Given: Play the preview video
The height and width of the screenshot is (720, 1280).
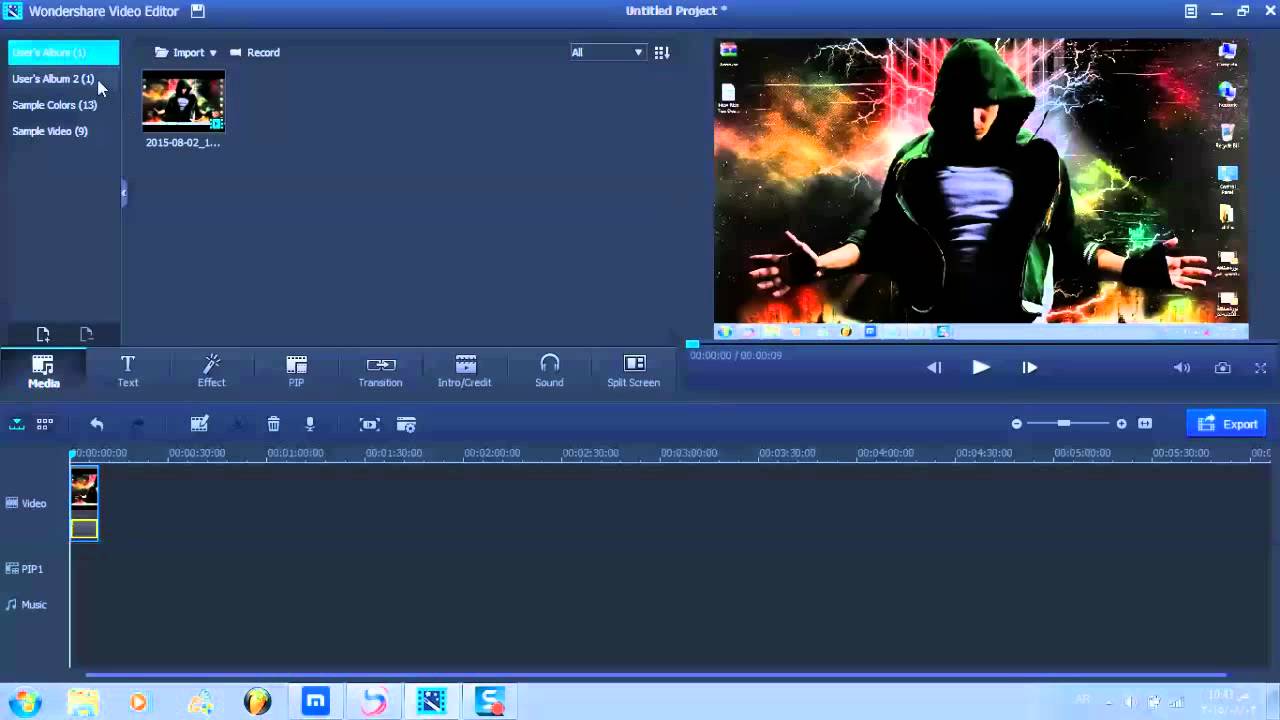Looking at the screenshot, I should (981, 367).
